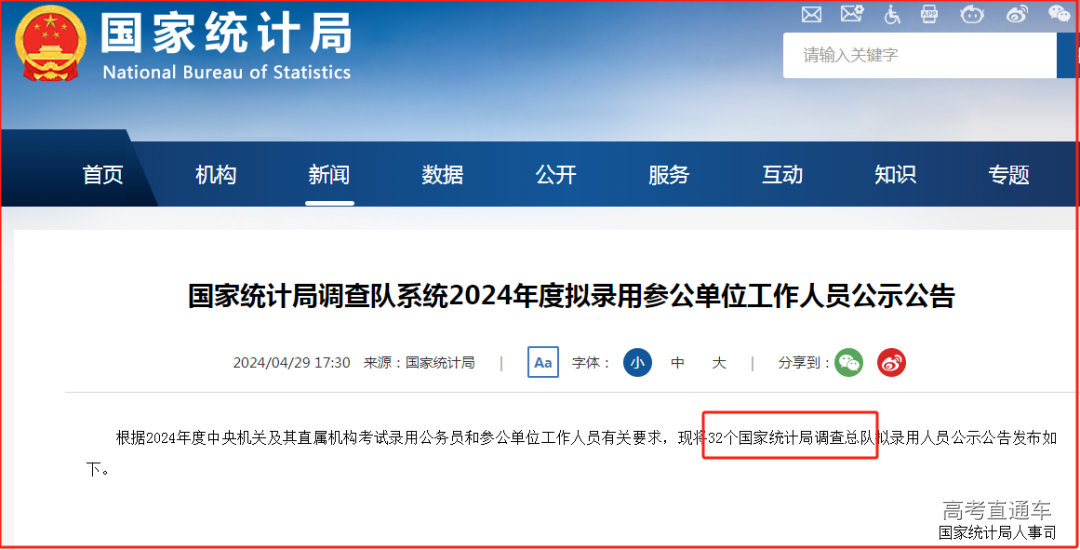Click the 请输入关键字 search field

click(920, 55)
